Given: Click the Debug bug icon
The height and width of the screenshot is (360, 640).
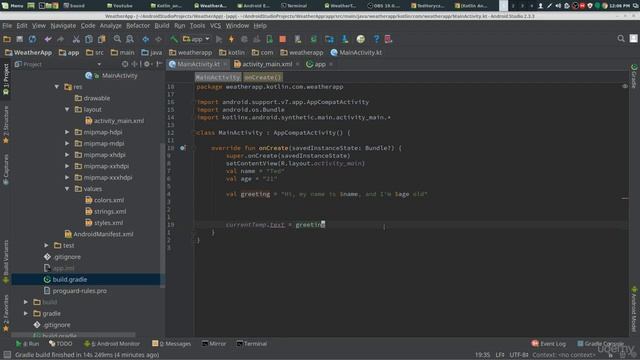Looking at the screenshot, I should pyautogui.click(x=244, y=39).
